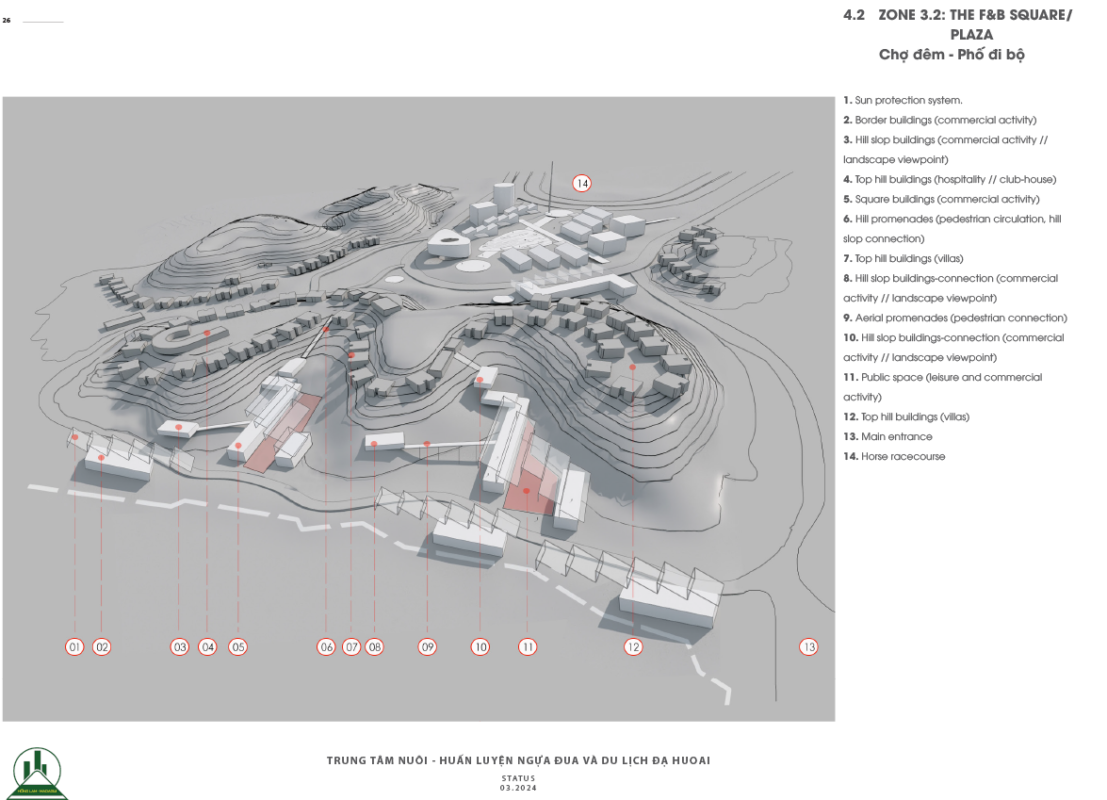Click the last legend entry, number 14
Image resolution: width=1107 pixels, height=800 pixels.
point(893,456)
